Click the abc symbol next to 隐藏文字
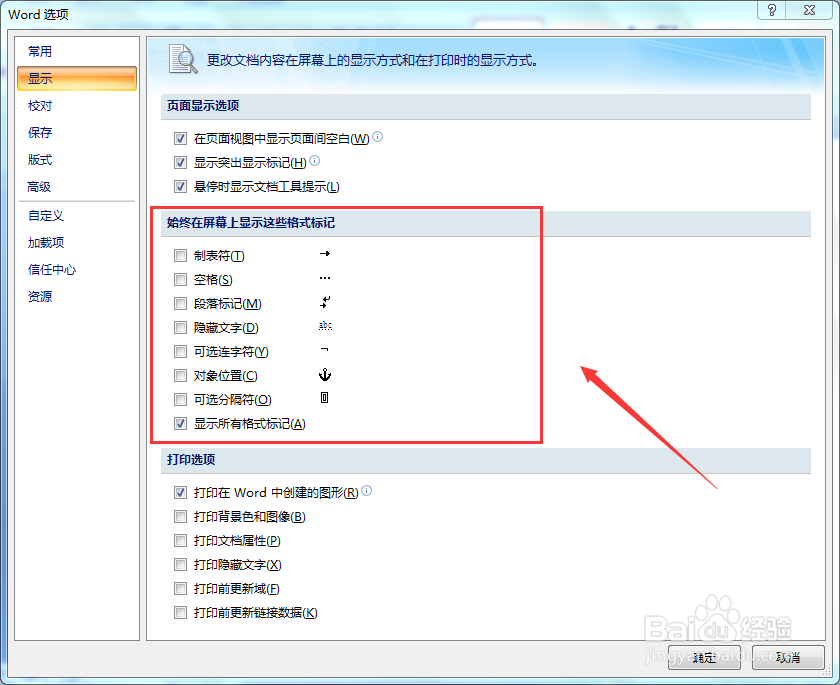The width and height of the screenshot is (840, 685). pyautogui.click(x=325, y=326)
